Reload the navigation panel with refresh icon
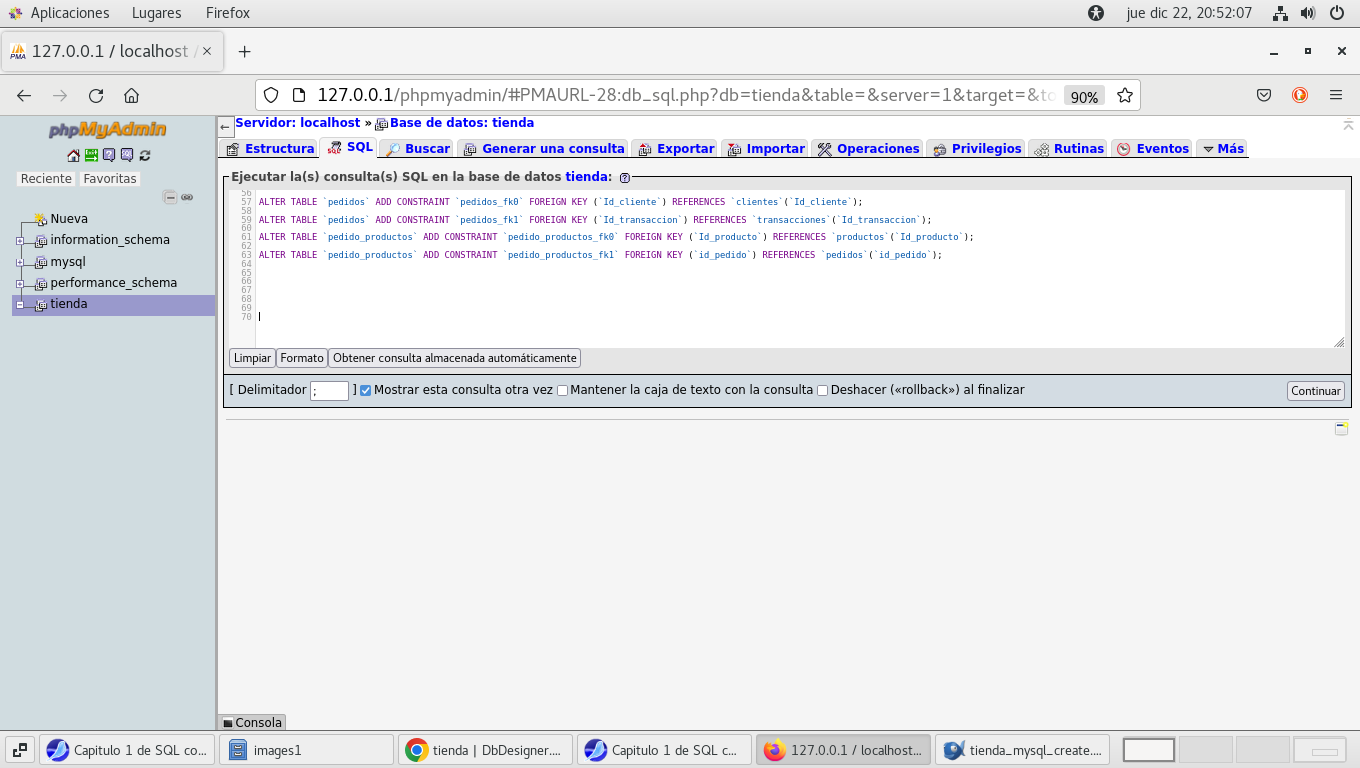The width and height of the screenshot is (1360, 768). tap(145, 155)
